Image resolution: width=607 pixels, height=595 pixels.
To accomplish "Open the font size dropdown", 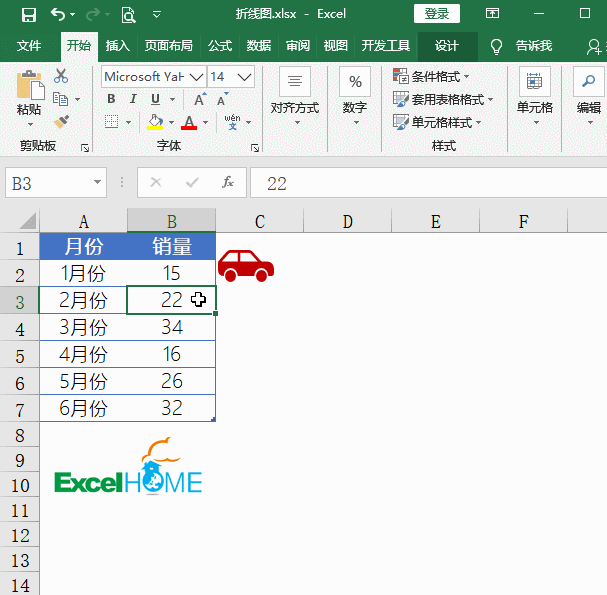I will [245, 77].
